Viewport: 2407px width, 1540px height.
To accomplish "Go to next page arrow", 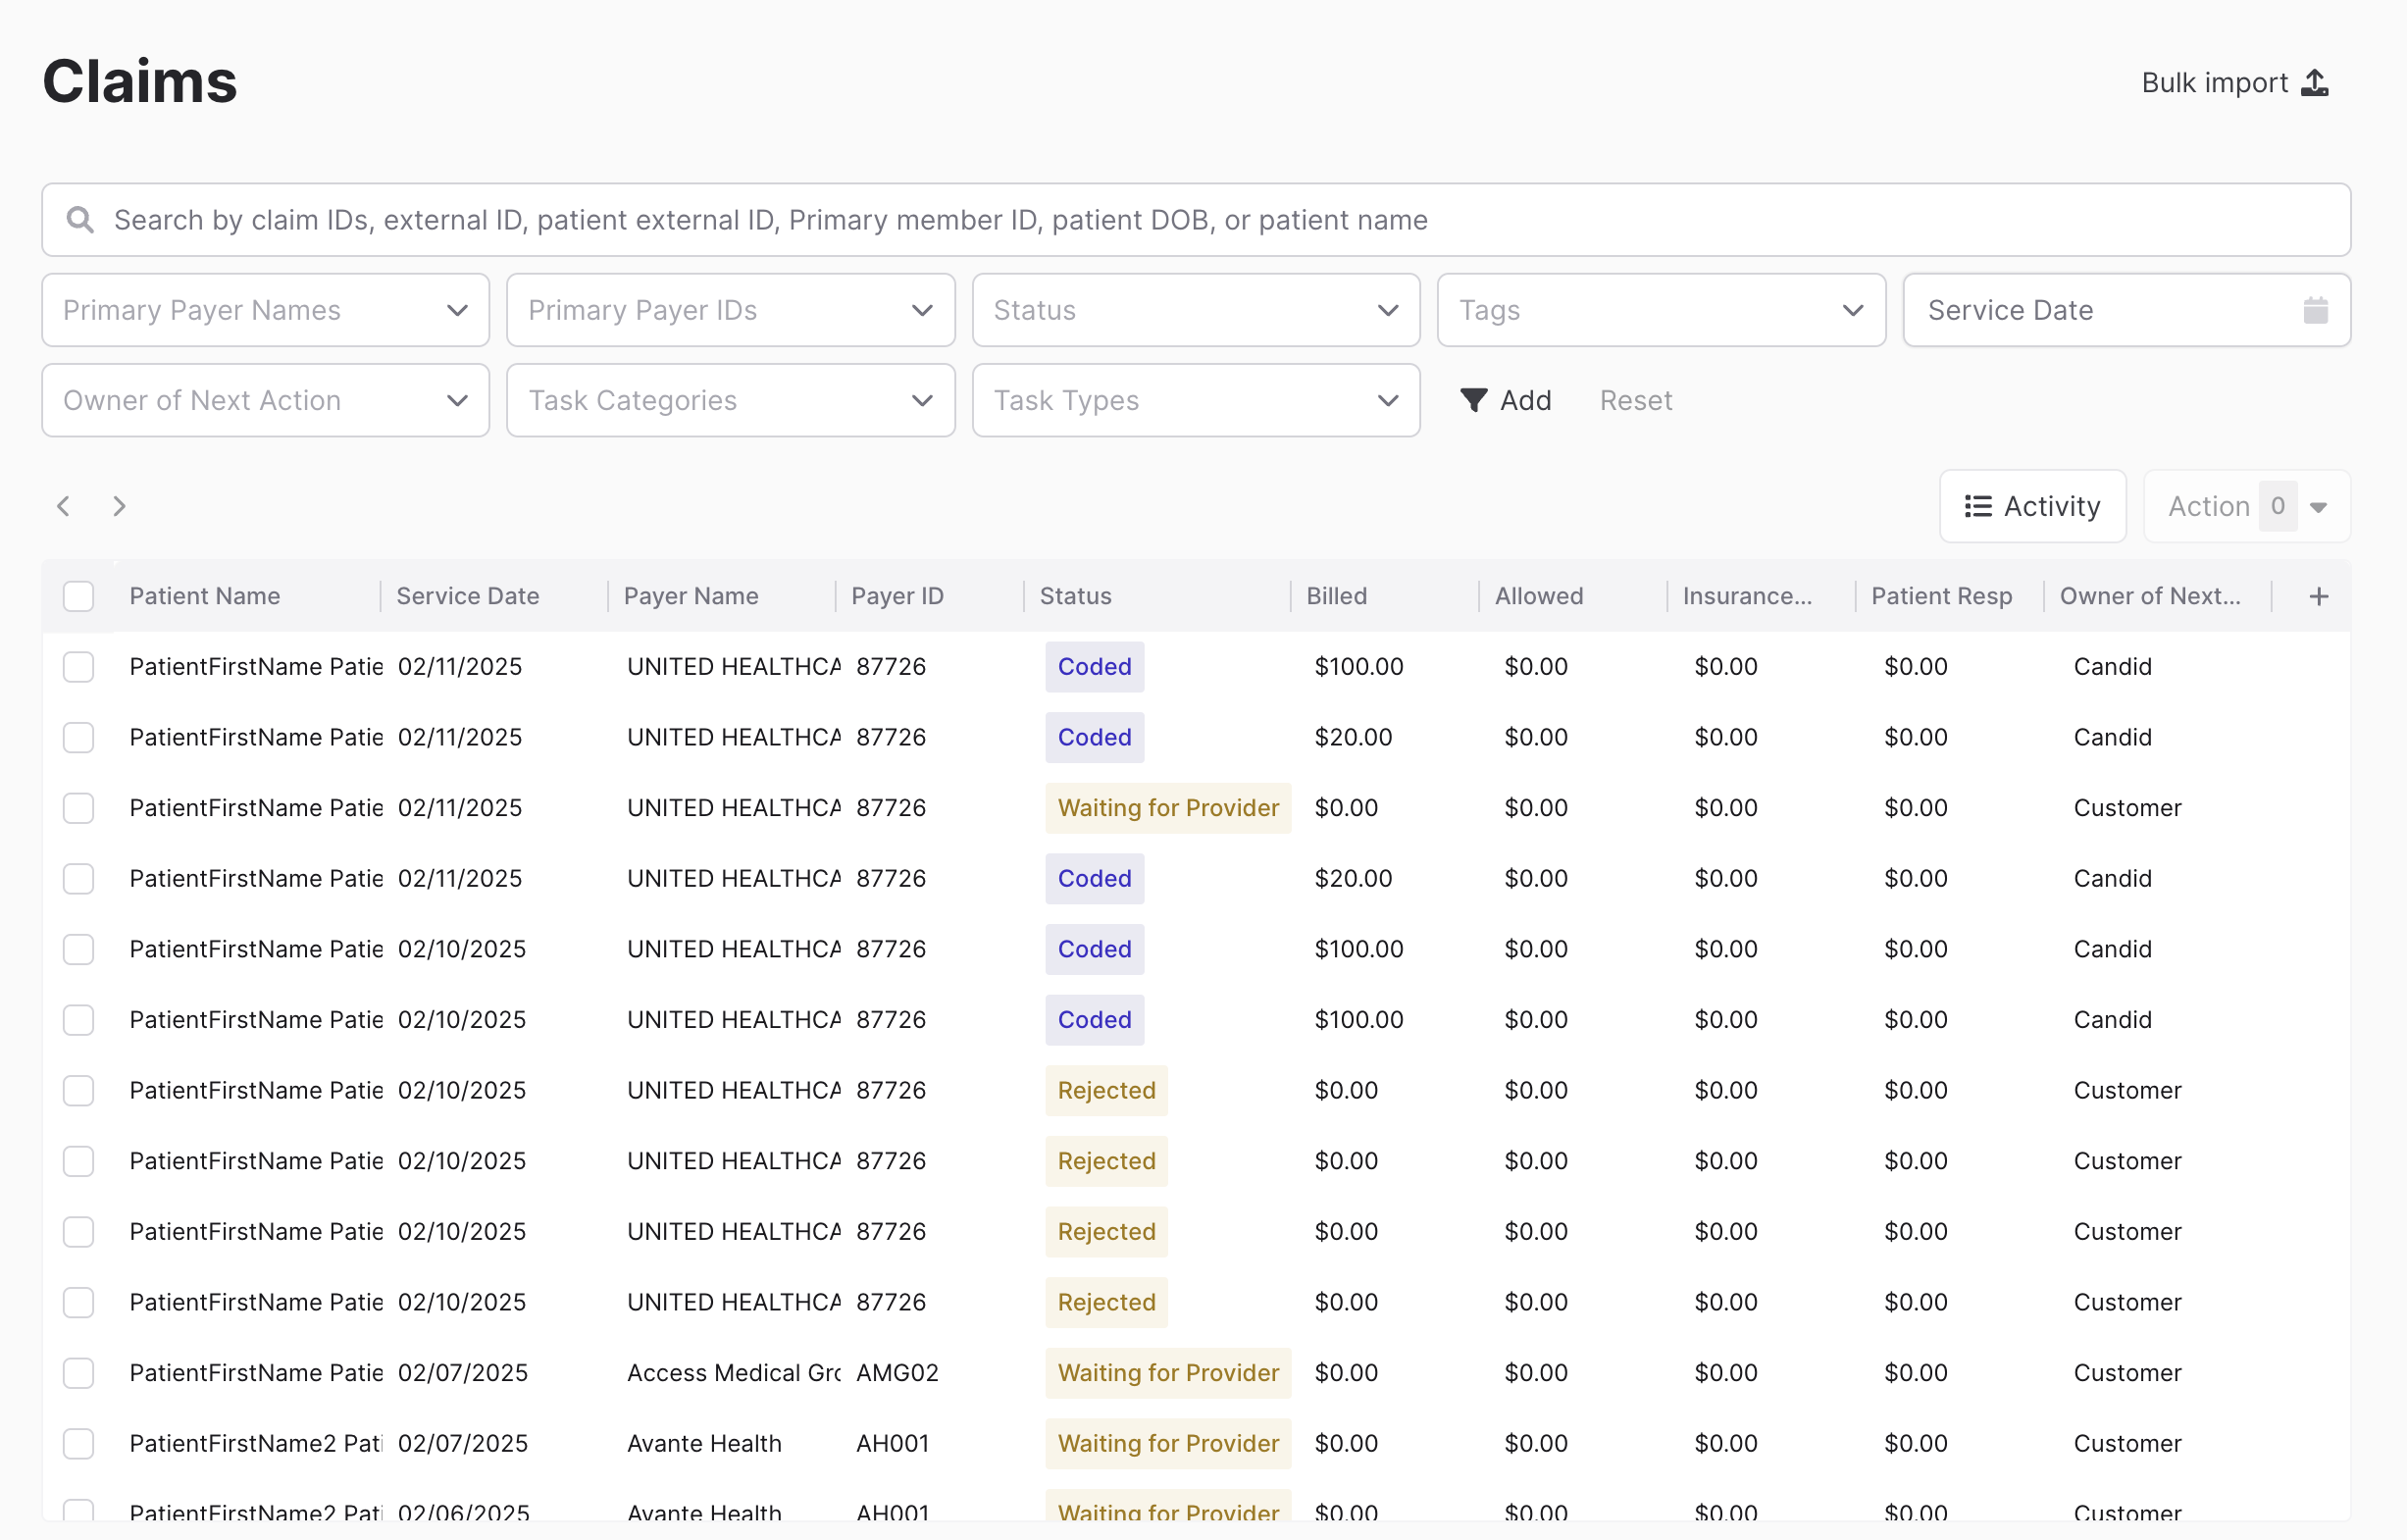I will tap(120, 506).
